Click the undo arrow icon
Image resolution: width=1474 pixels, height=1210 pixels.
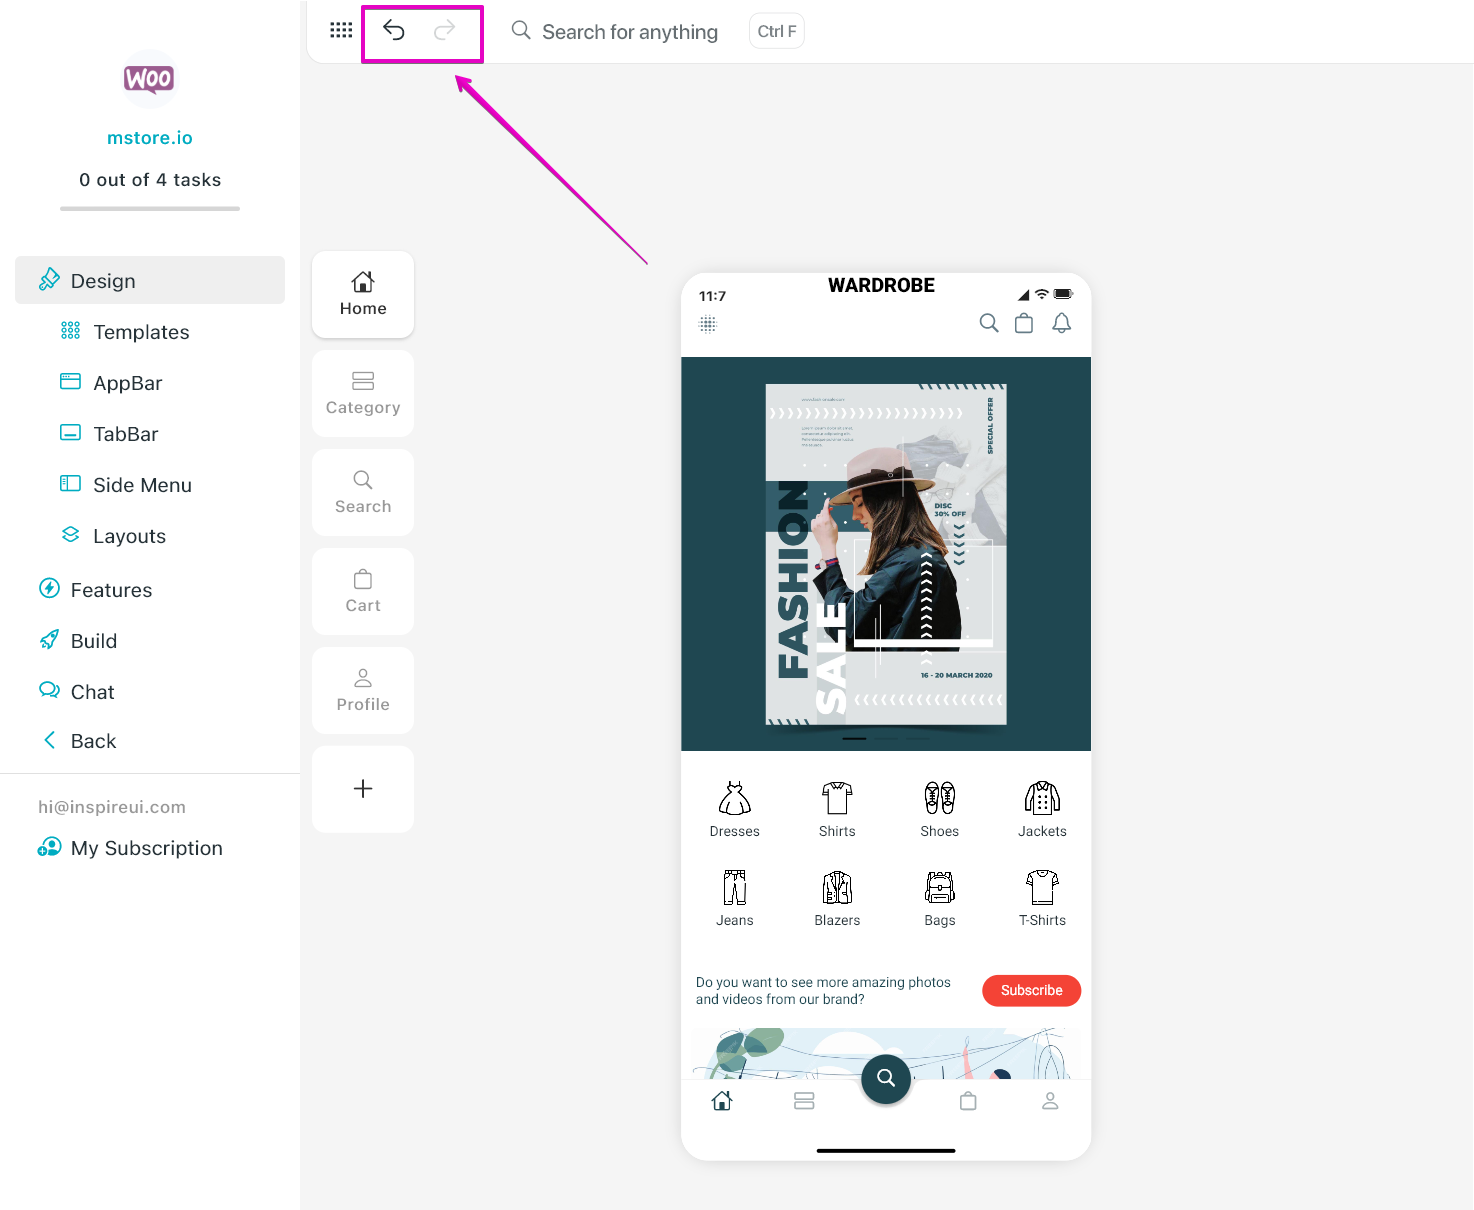(394, 31)
